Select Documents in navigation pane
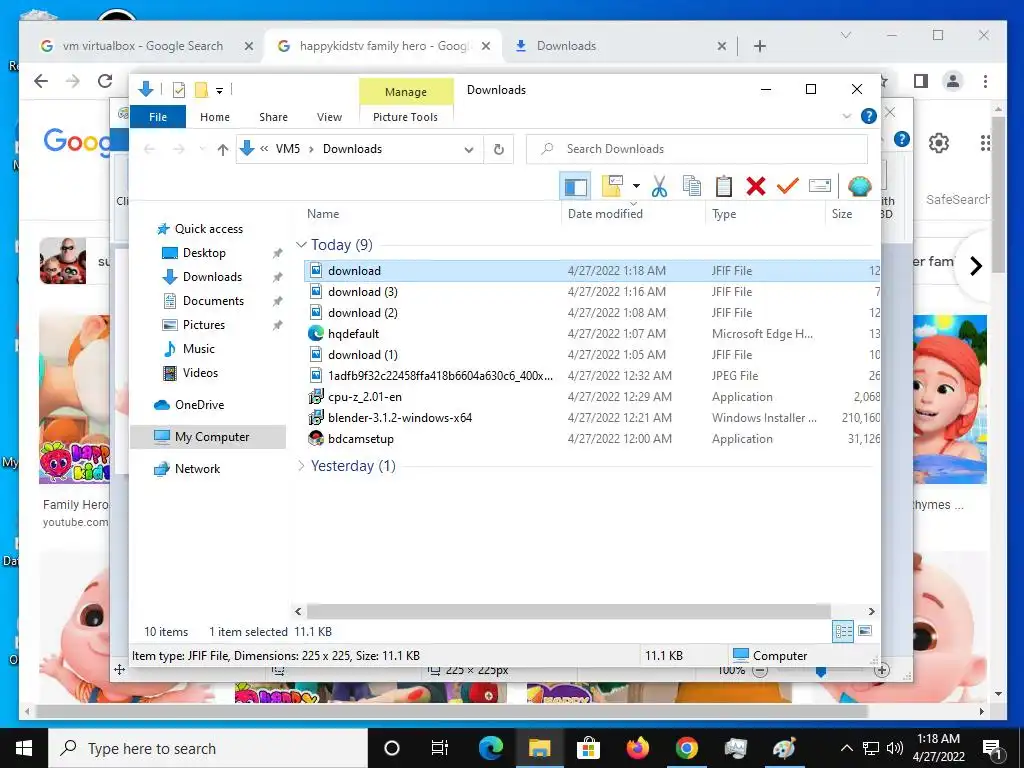The height and width of the screenshot is (768, 1024). pos(213,301)
